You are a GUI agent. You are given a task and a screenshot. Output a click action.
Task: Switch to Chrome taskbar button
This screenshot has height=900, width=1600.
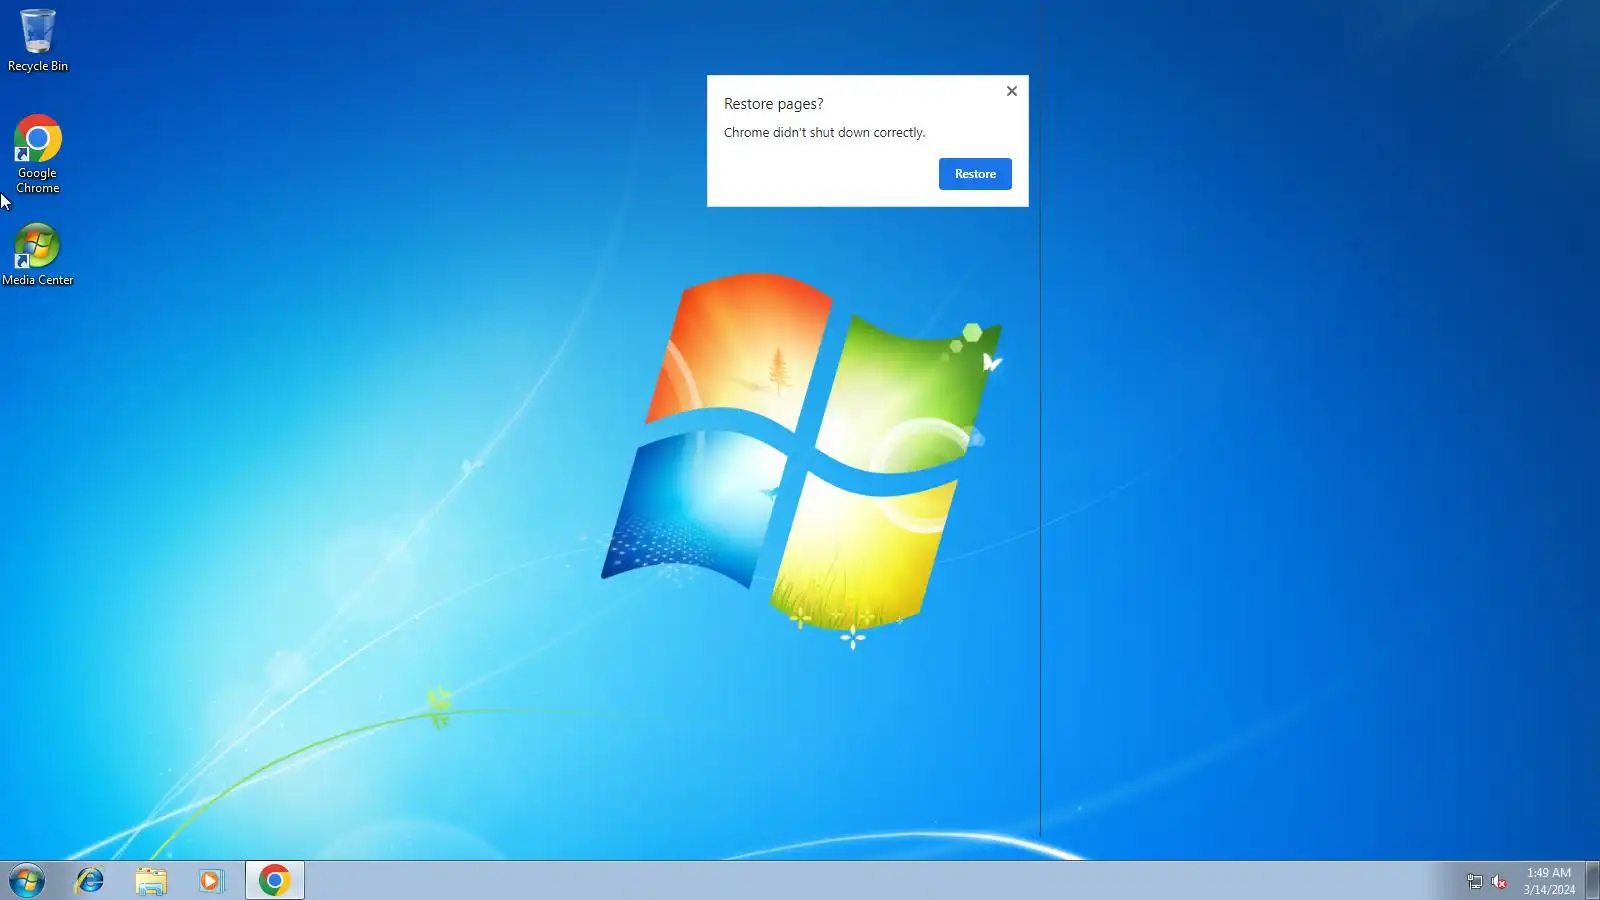275,881
